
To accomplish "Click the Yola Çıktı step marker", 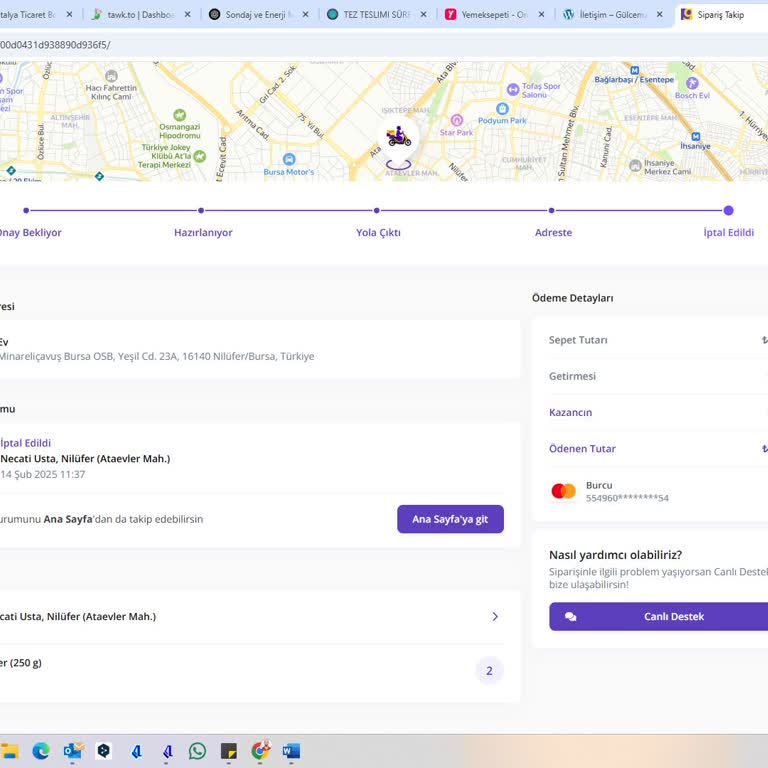I will (x=377, y=211).
